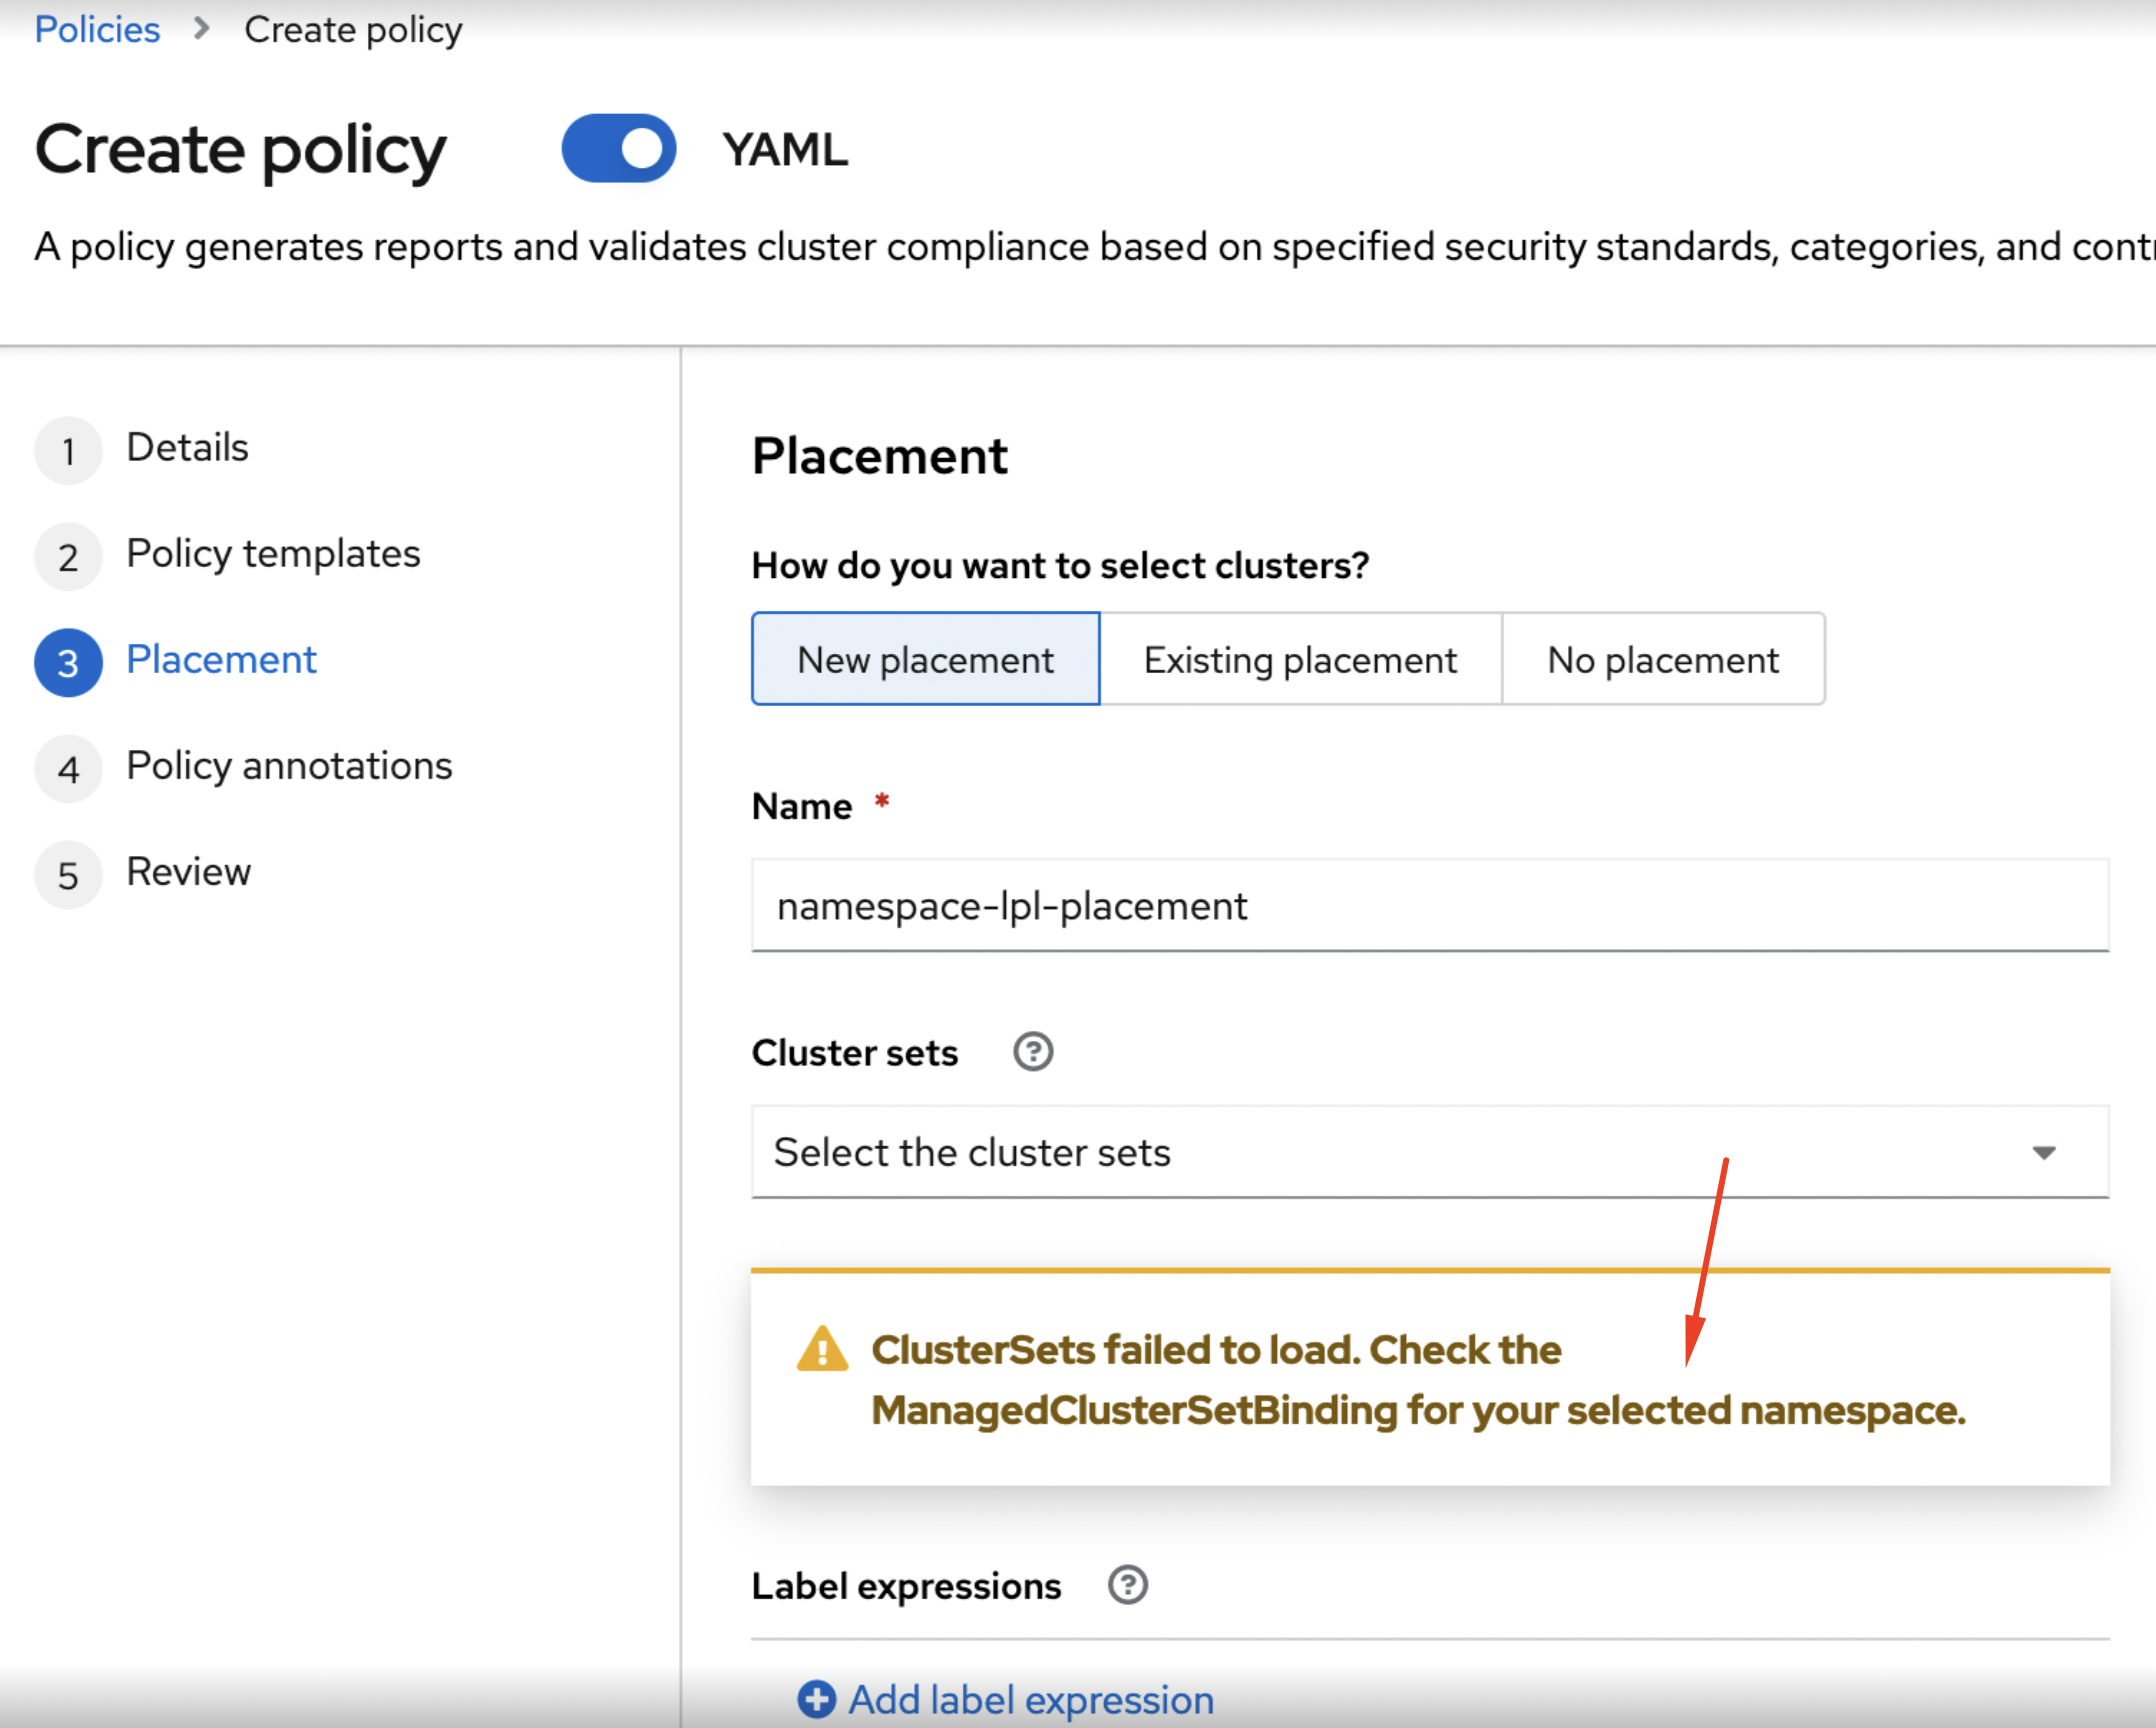Click the placement Name input field
2156x1728 pixels.
[1430, 906]
